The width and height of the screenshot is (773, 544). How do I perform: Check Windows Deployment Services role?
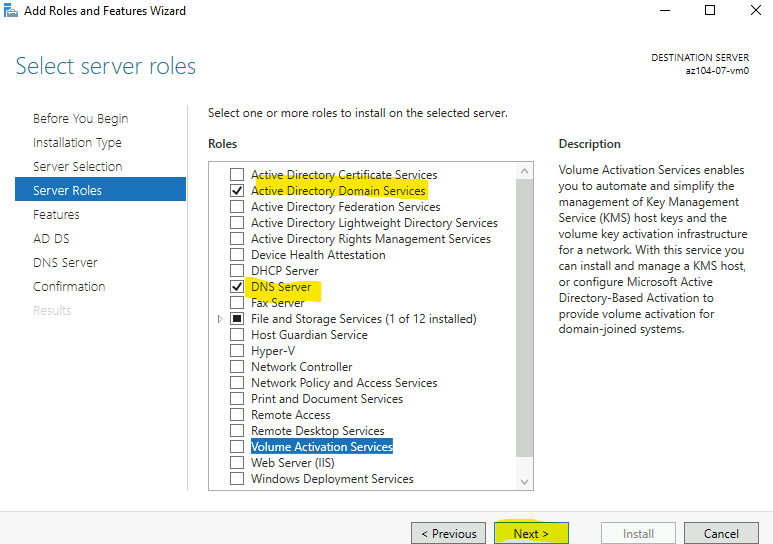(237, 478)
